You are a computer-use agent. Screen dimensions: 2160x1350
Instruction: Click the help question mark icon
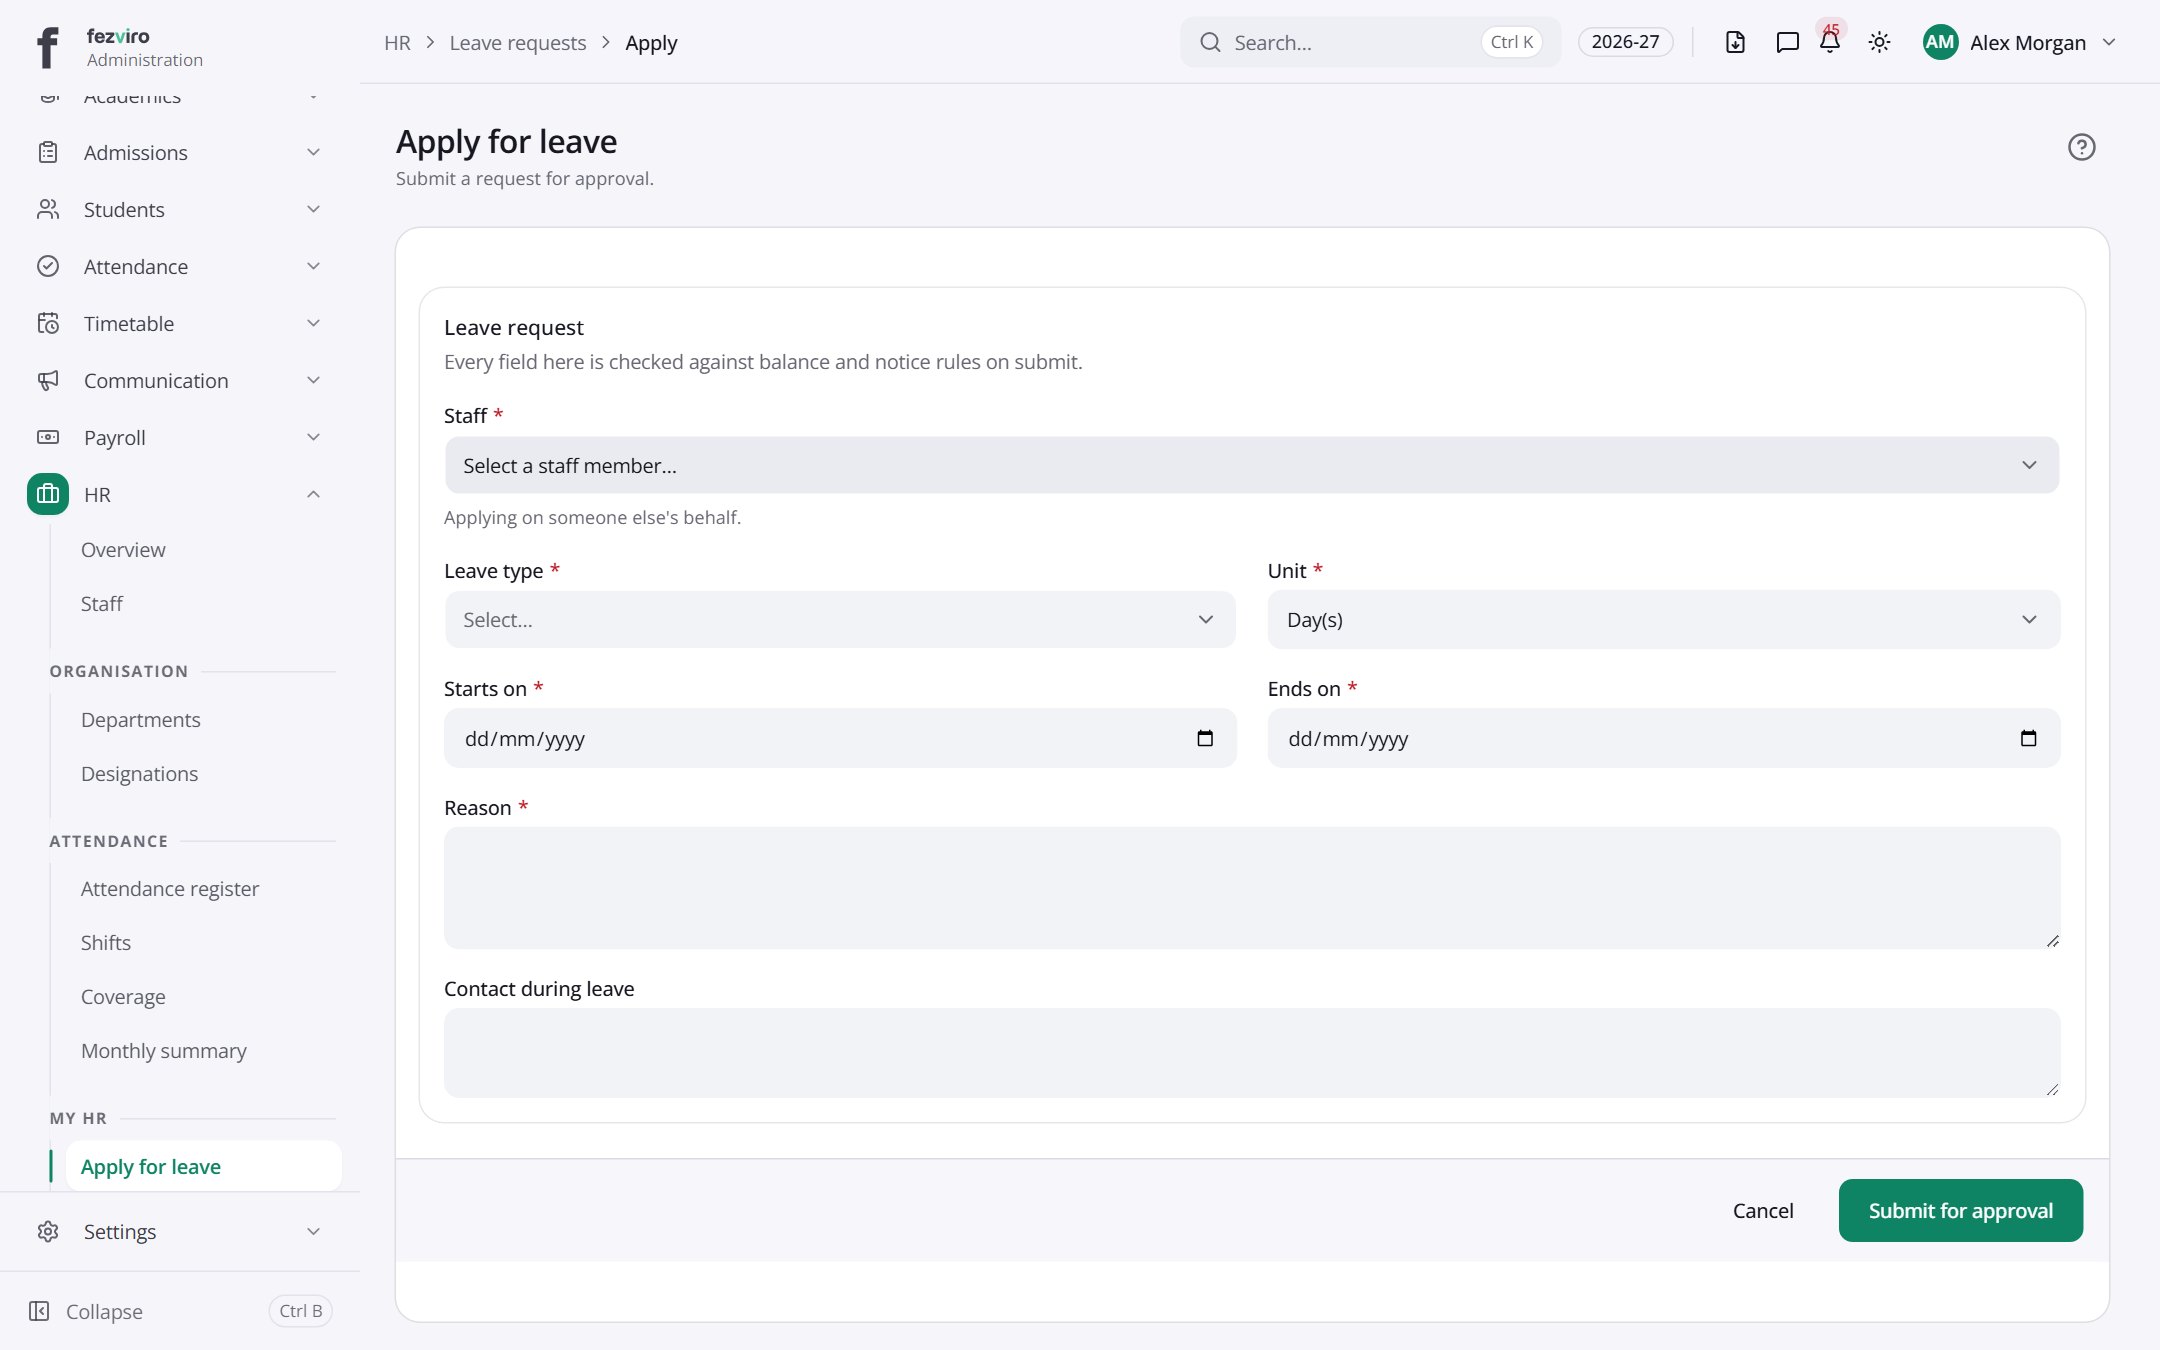coord(2081,147)
